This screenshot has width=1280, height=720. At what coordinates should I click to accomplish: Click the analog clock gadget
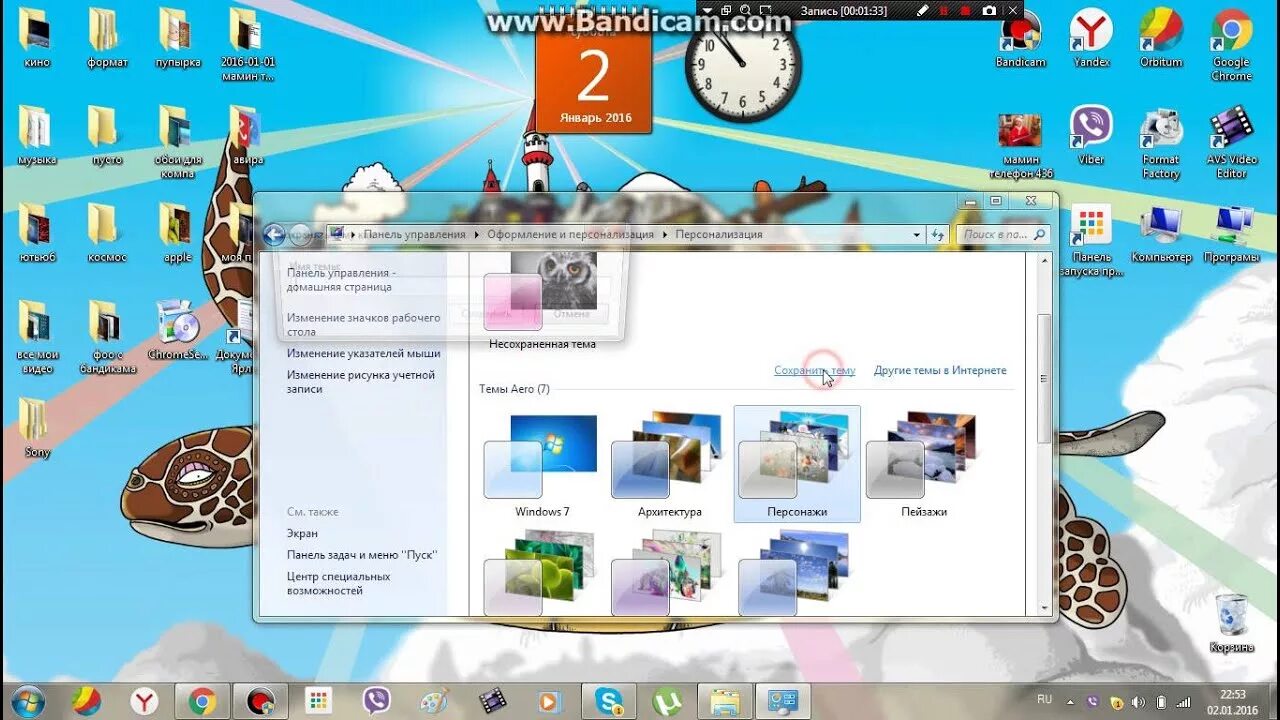click(743, 66)
